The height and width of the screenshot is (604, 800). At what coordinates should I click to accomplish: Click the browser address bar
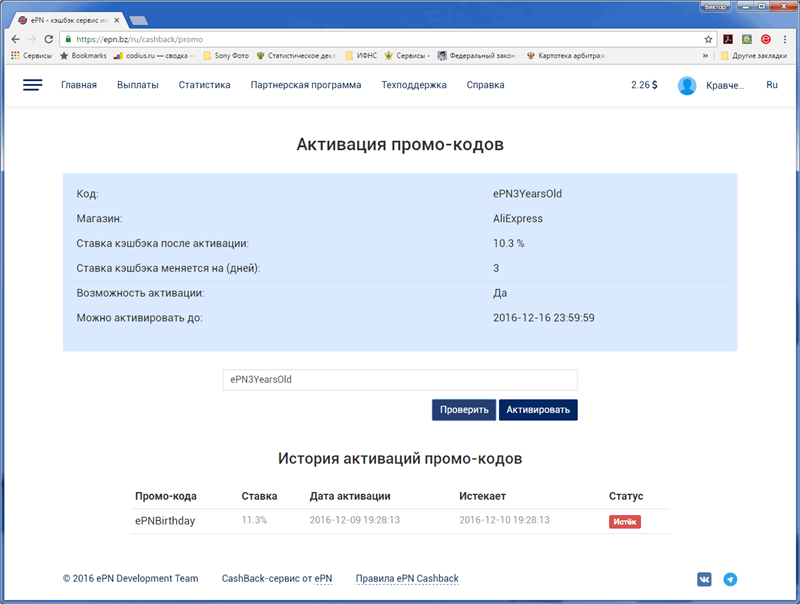[380, 39]
